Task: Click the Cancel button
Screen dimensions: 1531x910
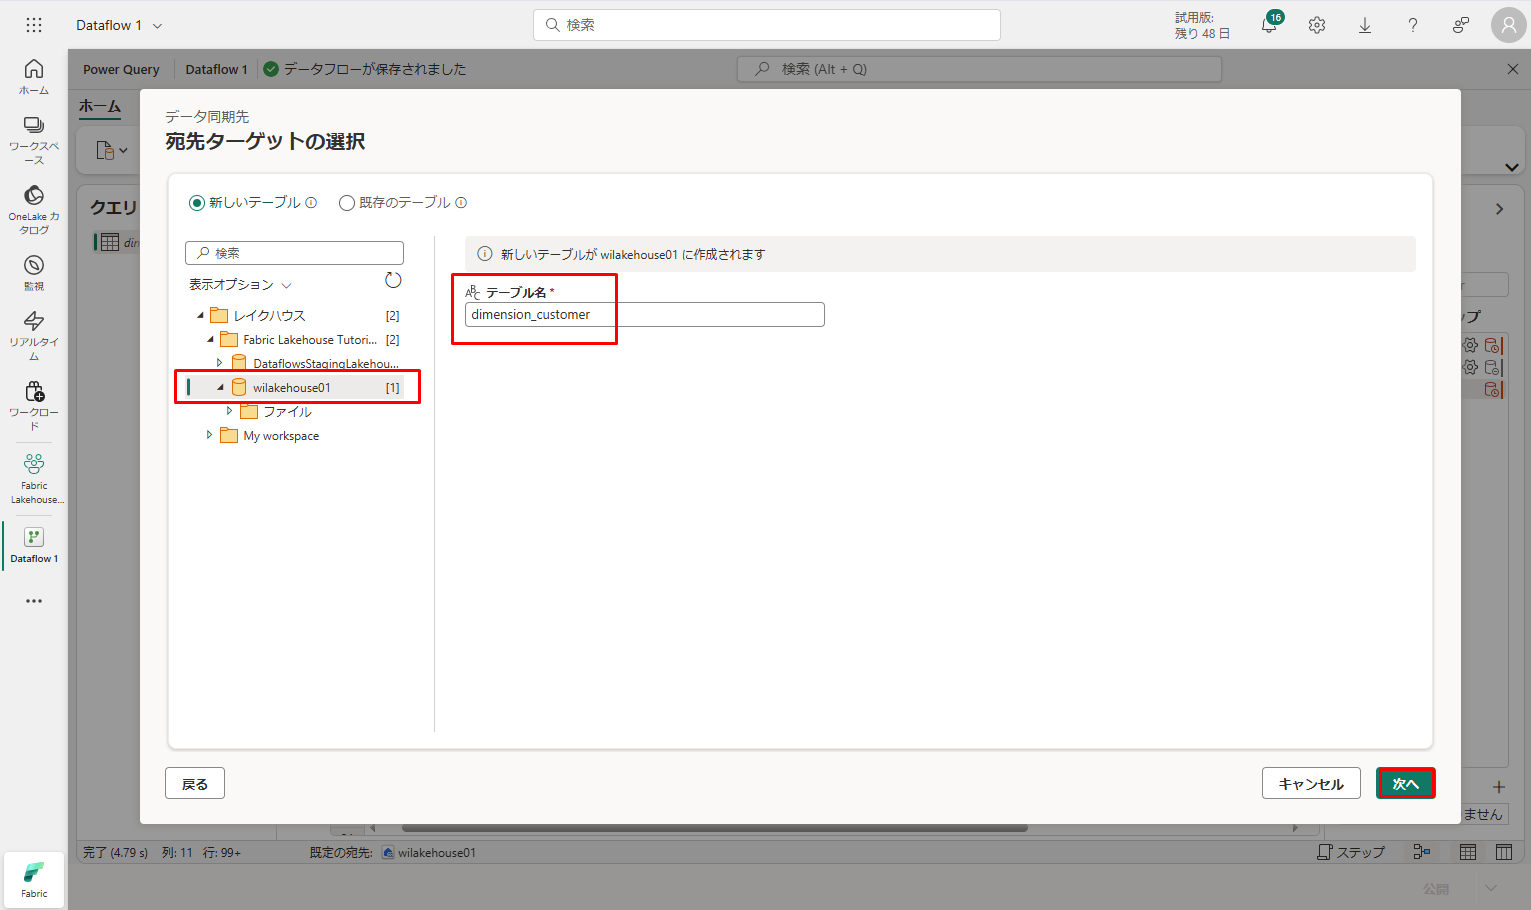Action: (x=1311, y=784)
